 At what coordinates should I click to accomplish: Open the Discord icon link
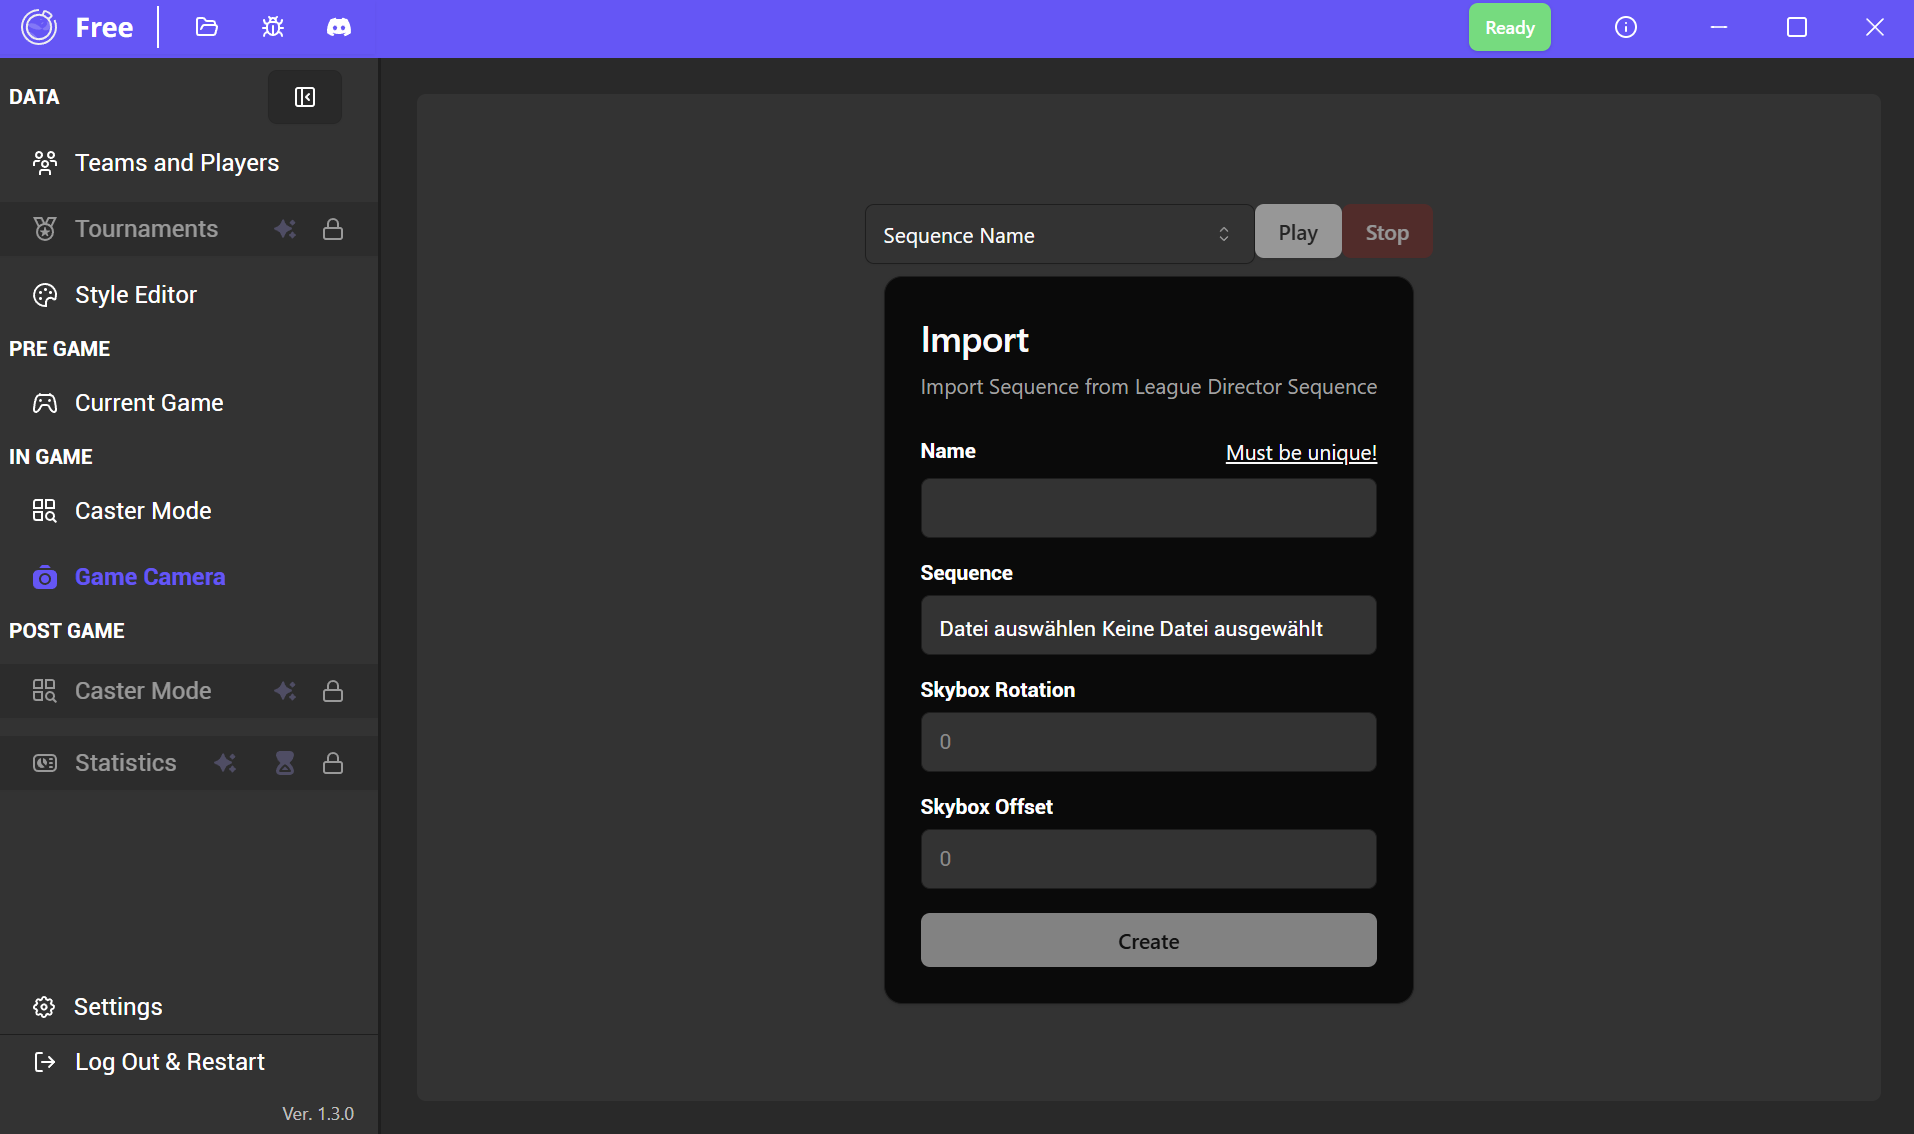339,27
